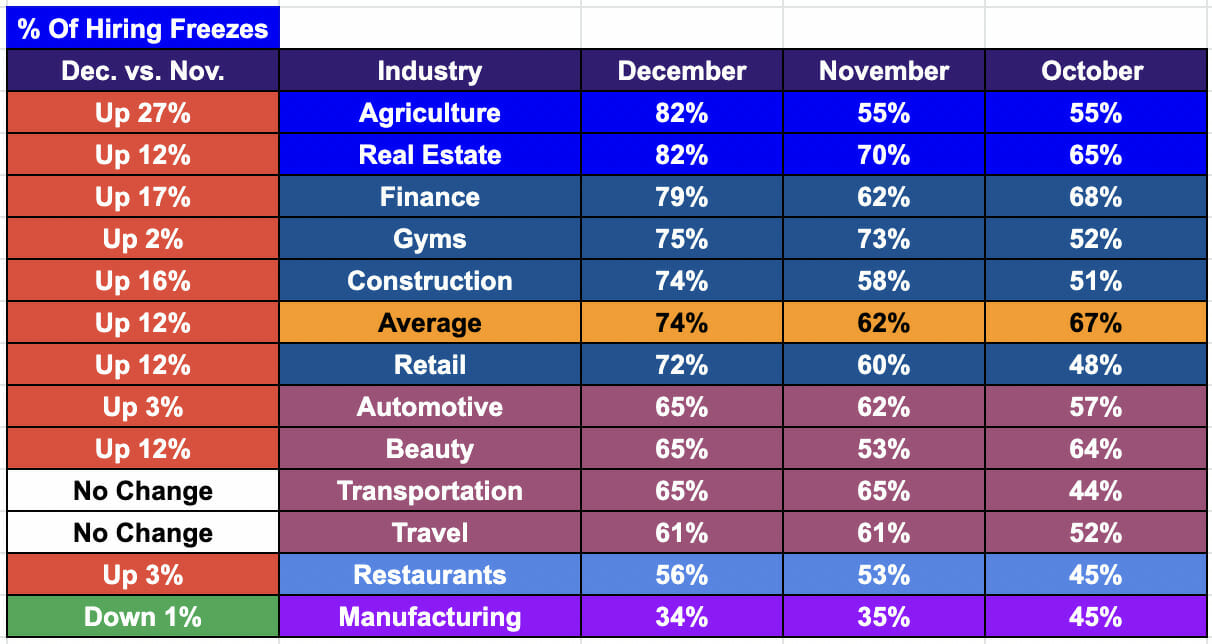Select the 'Manufacturing' industry cell

point(429,617)
